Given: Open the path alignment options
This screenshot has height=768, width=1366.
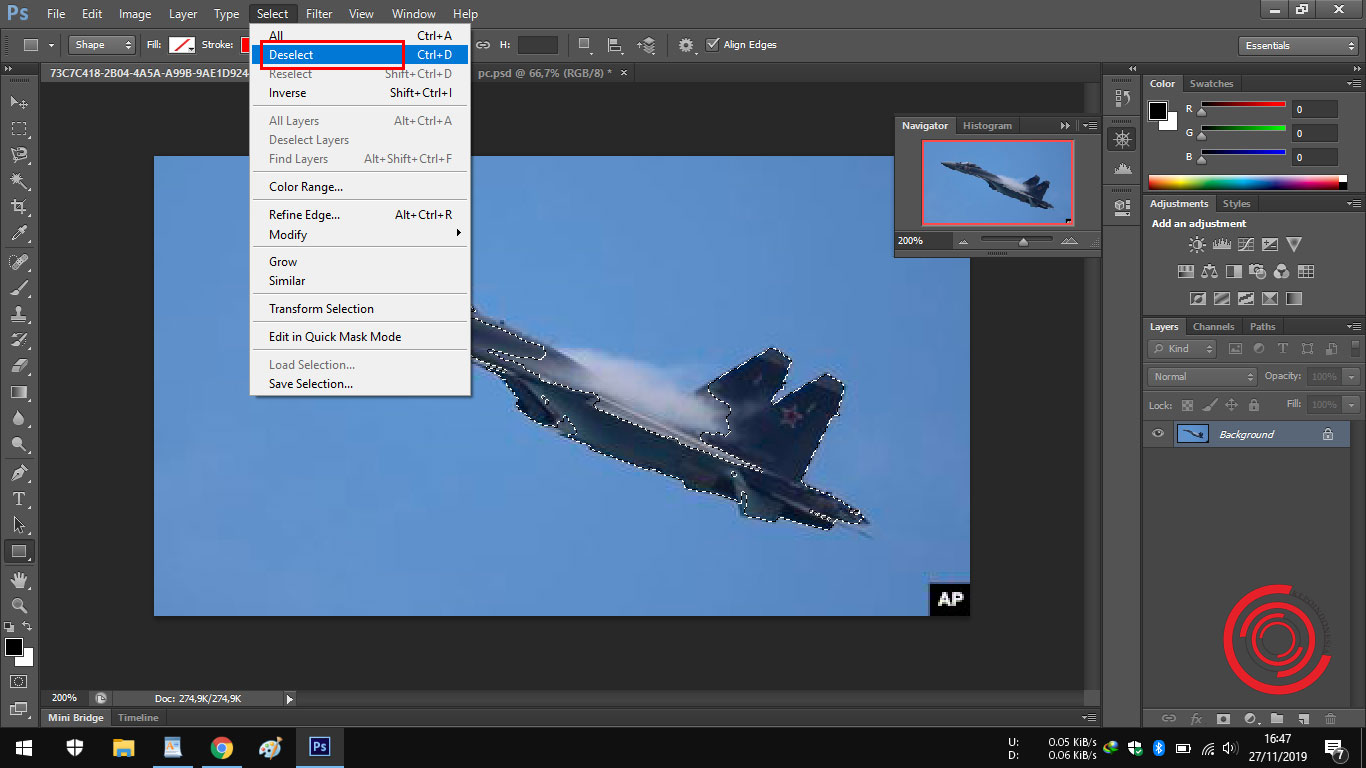Looking at the screenshot, I should point(615,45).
